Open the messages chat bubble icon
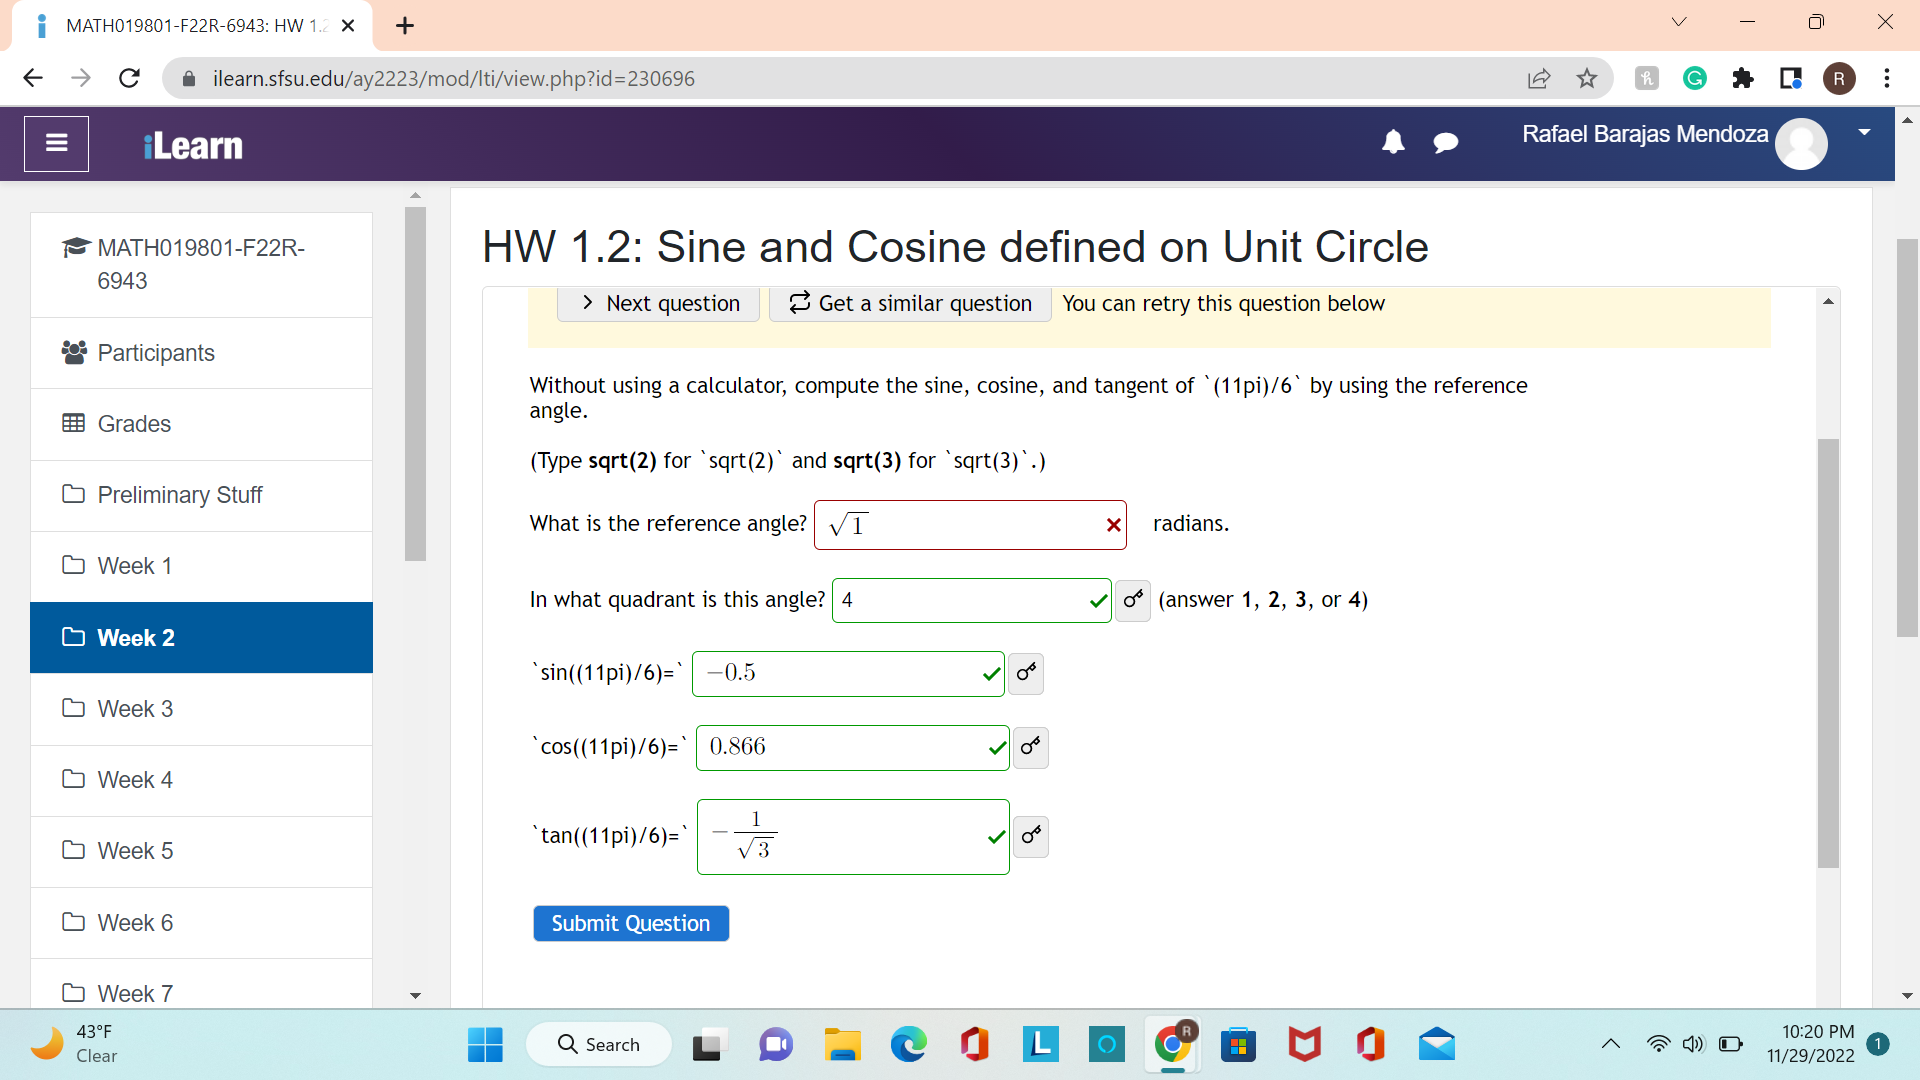1920x1080 pixels. click(1445, 143)
